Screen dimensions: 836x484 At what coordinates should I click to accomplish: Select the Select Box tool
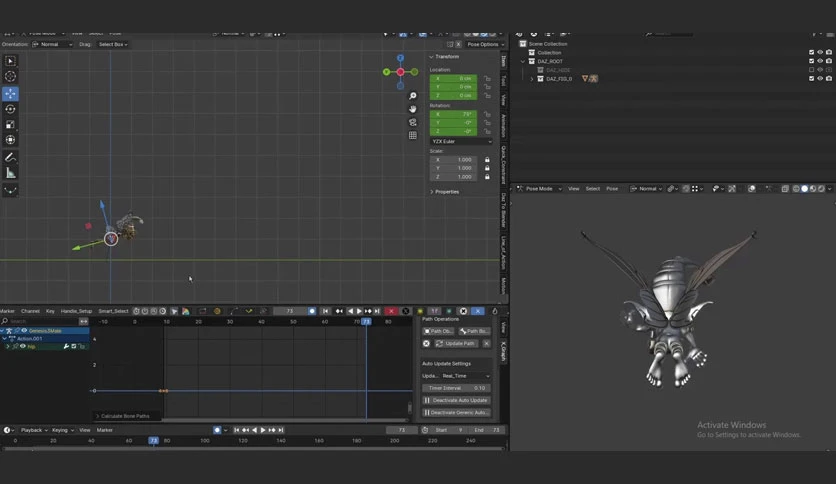click(10, 61)
